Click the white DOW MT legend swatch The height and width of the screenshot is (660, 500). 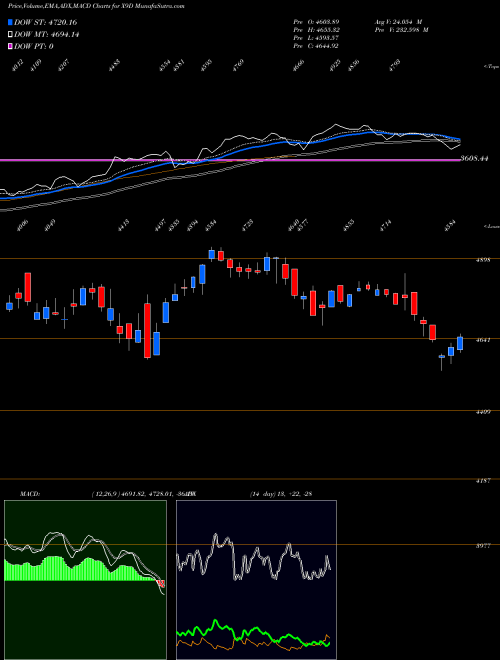point(11,35)
